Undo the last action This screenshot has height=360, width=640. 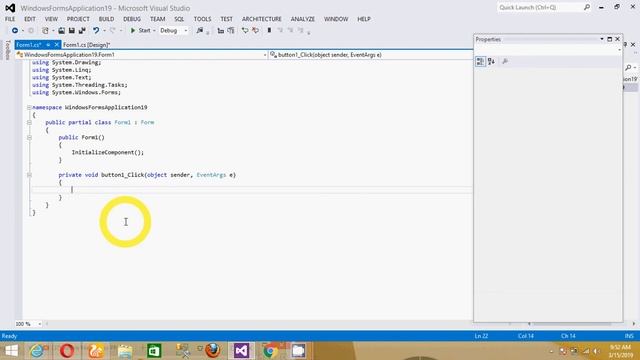[96, 31]
